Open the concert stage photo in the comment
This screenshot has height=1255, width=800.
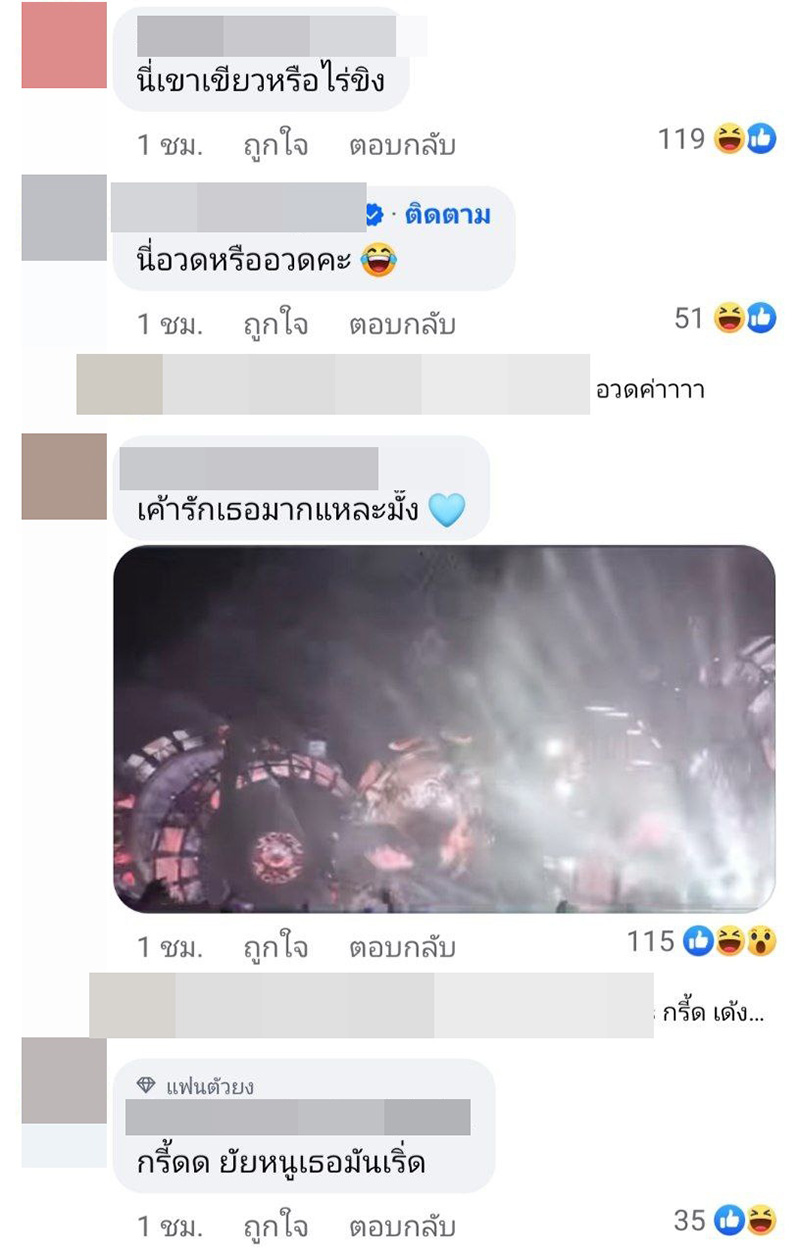[x=444, y=729]
